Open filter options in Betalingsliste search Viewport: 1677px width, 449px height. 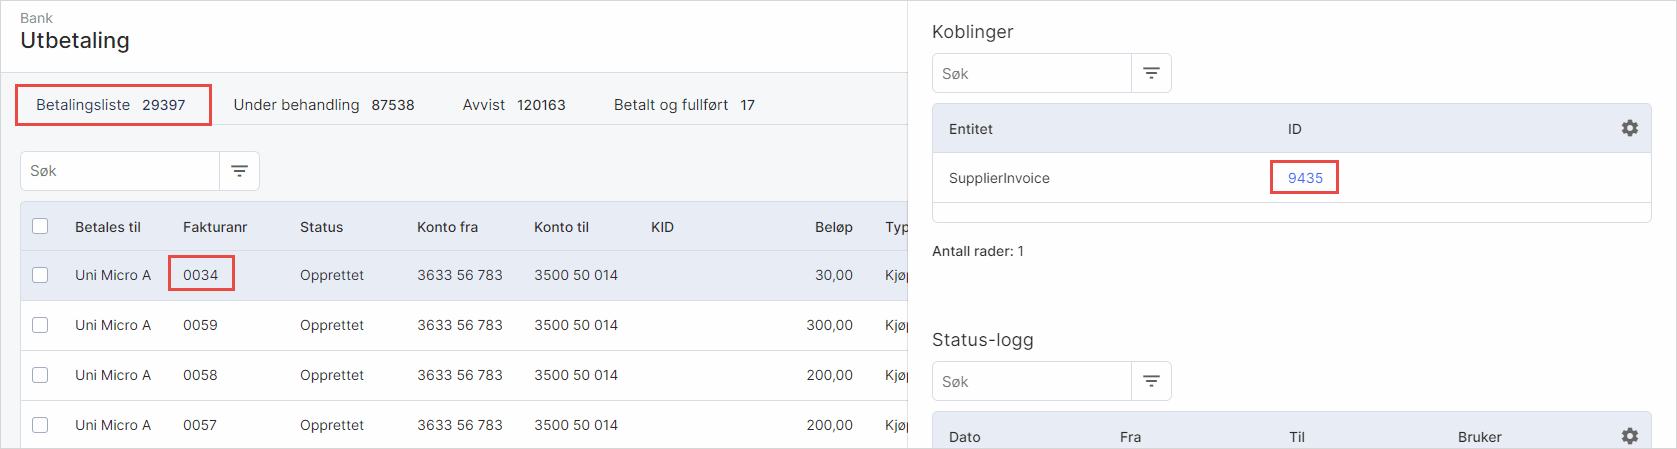pyautogui.click(x=239, y=171)
